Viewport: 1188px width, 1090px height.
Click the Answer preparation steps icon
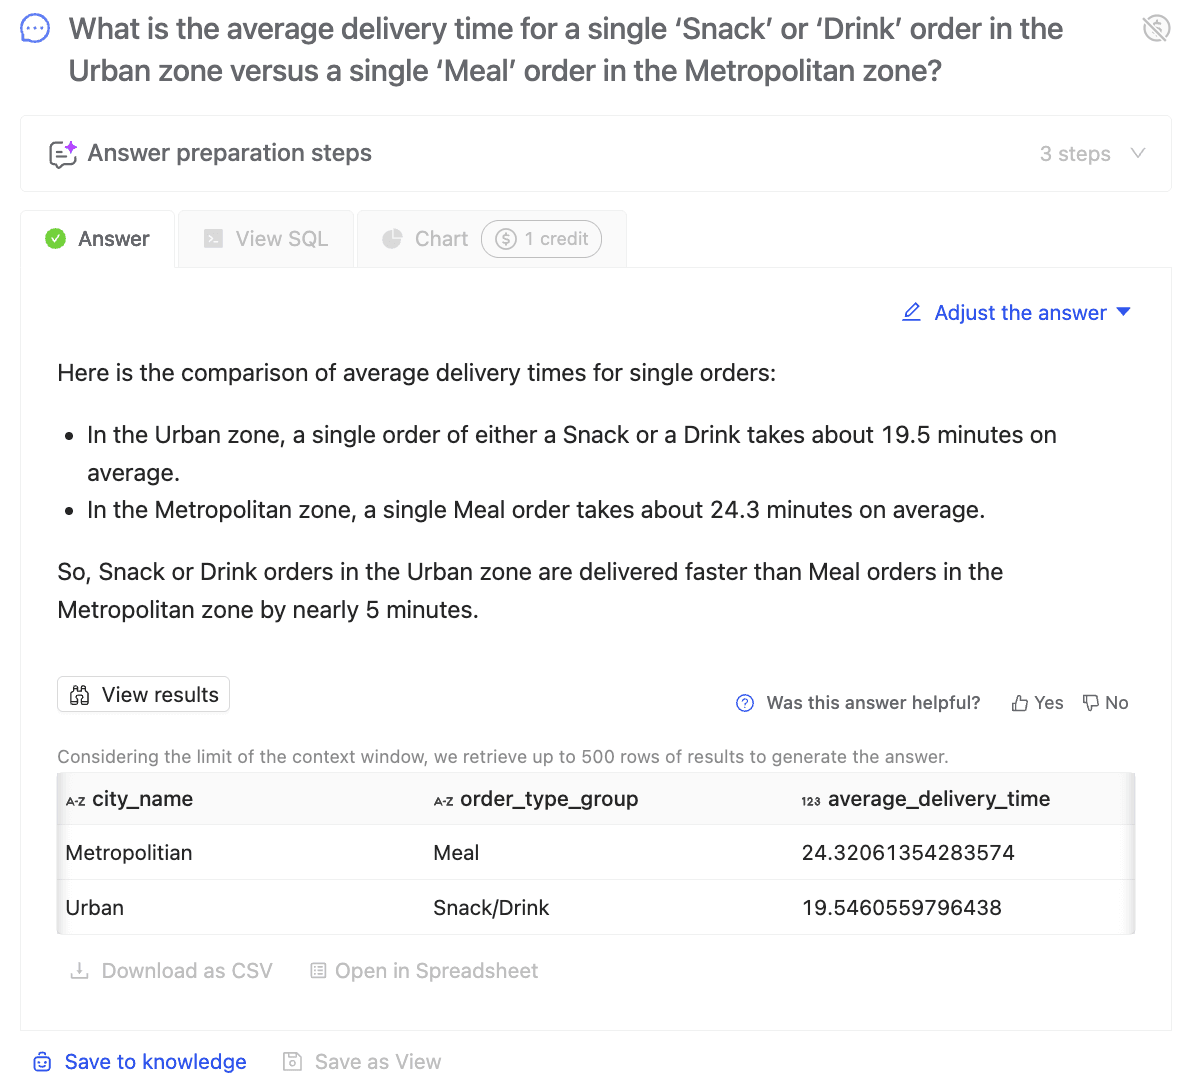point(63,154)
